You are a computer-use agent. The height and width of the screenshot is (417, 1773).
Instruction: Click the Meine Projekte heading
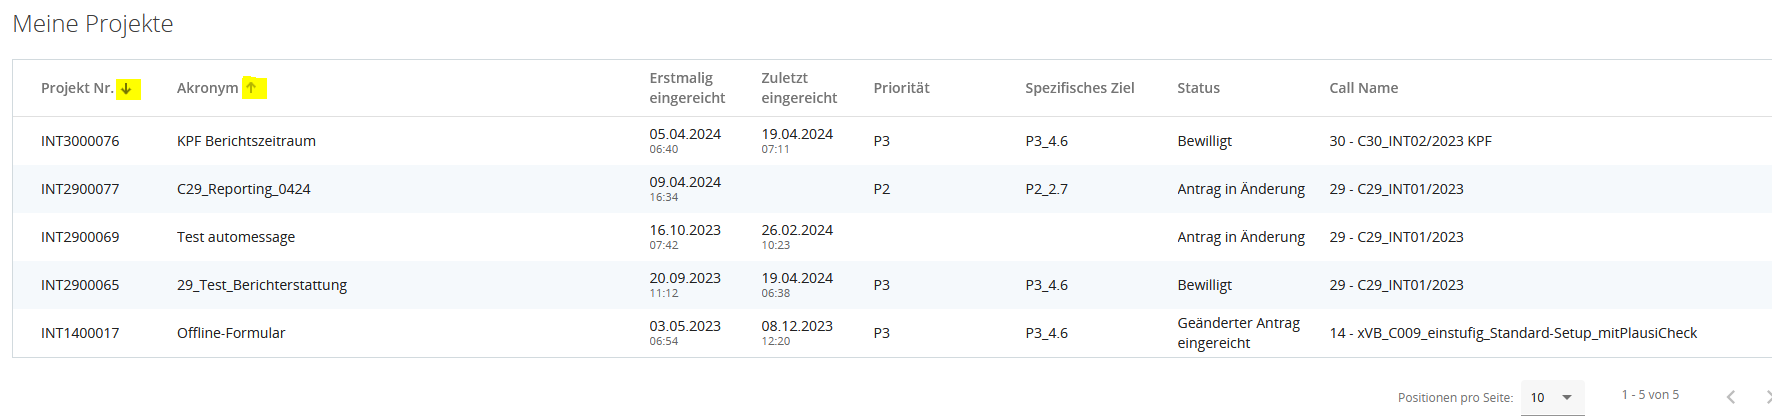coord(93,24)
